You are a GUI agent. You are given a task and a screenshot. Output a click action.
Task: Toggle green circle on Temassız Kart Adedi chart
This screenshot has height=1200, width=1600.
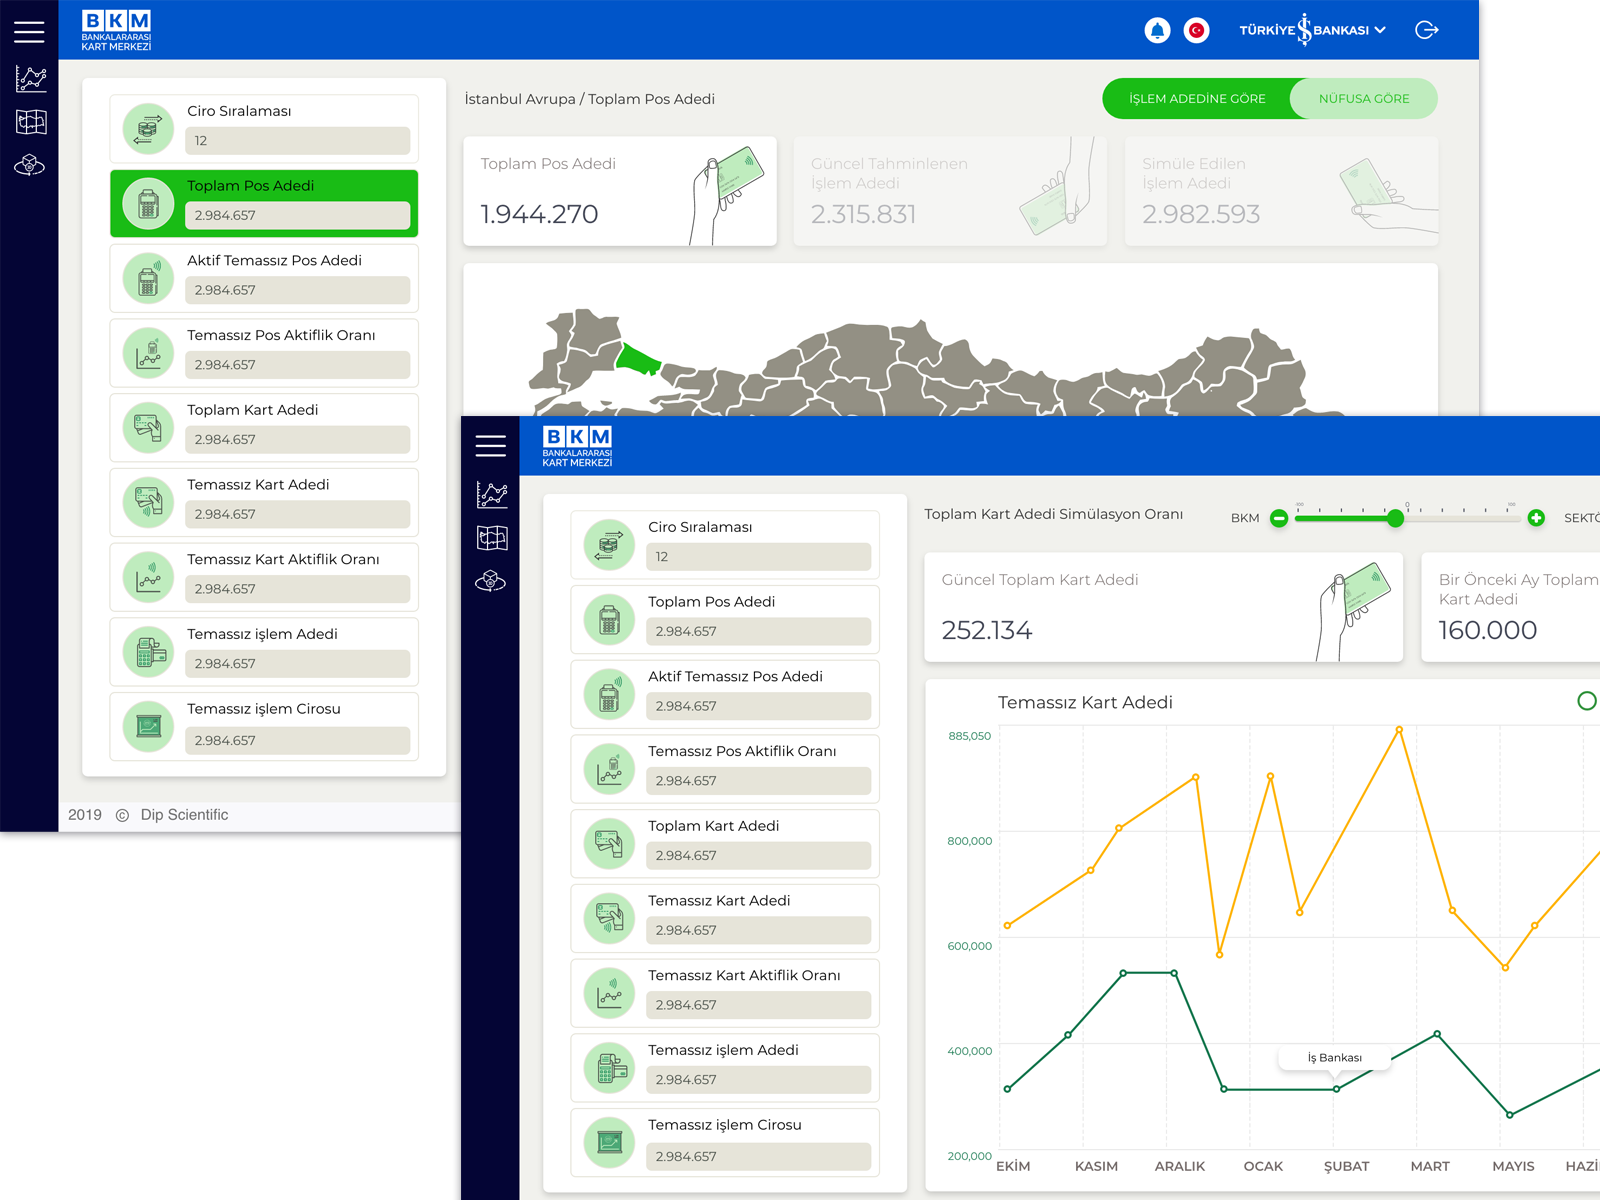tap(1586, 701)
